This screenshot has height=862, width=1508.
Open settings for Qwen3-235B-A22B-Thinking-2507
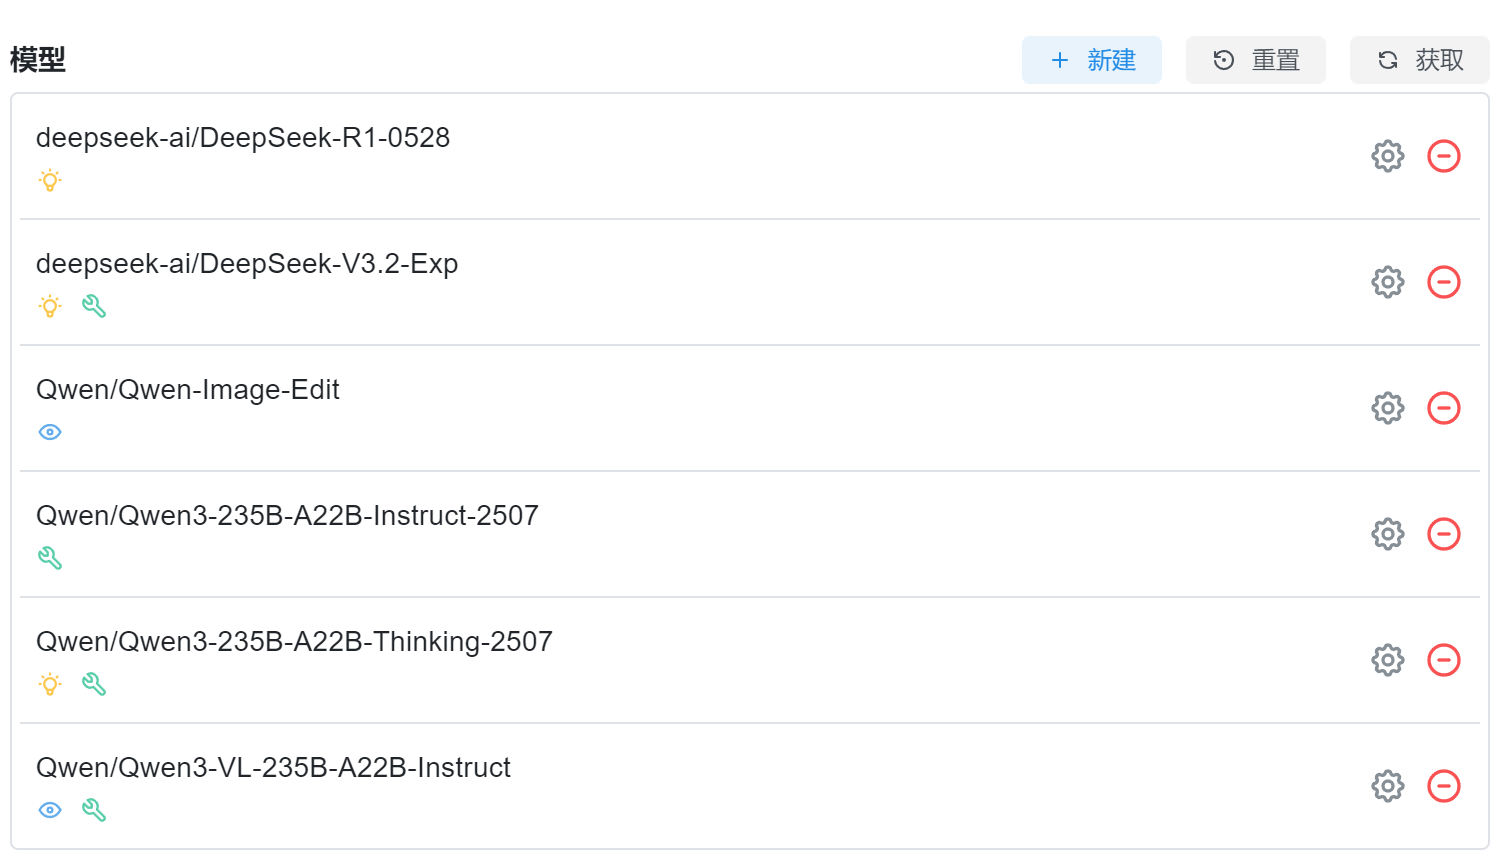(1387, 660)
